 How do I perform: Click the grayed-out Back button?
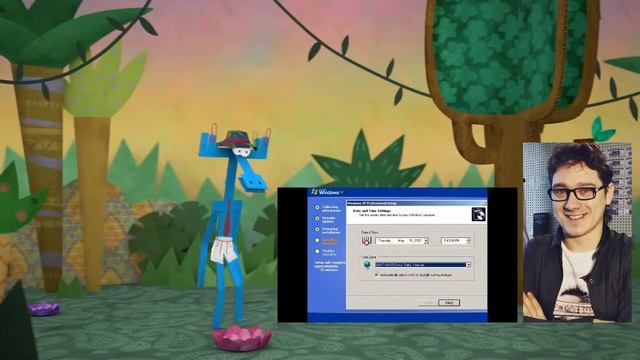click(x=427, y=302)
